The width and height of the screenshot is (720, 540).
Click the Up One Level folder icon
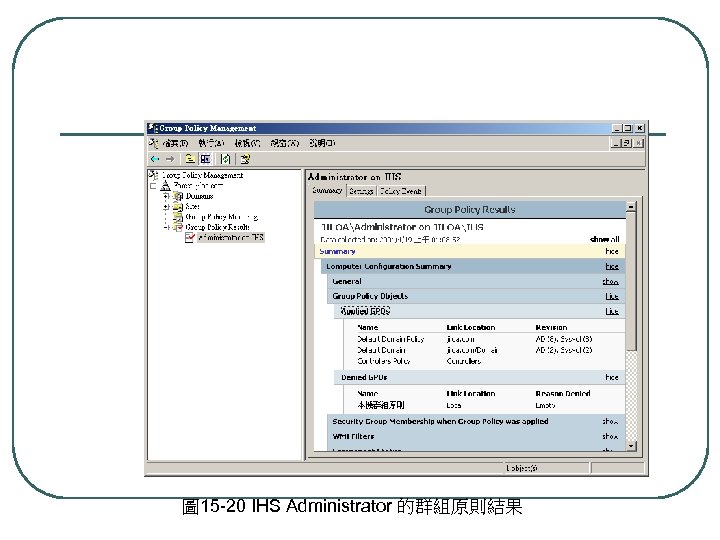190,159
